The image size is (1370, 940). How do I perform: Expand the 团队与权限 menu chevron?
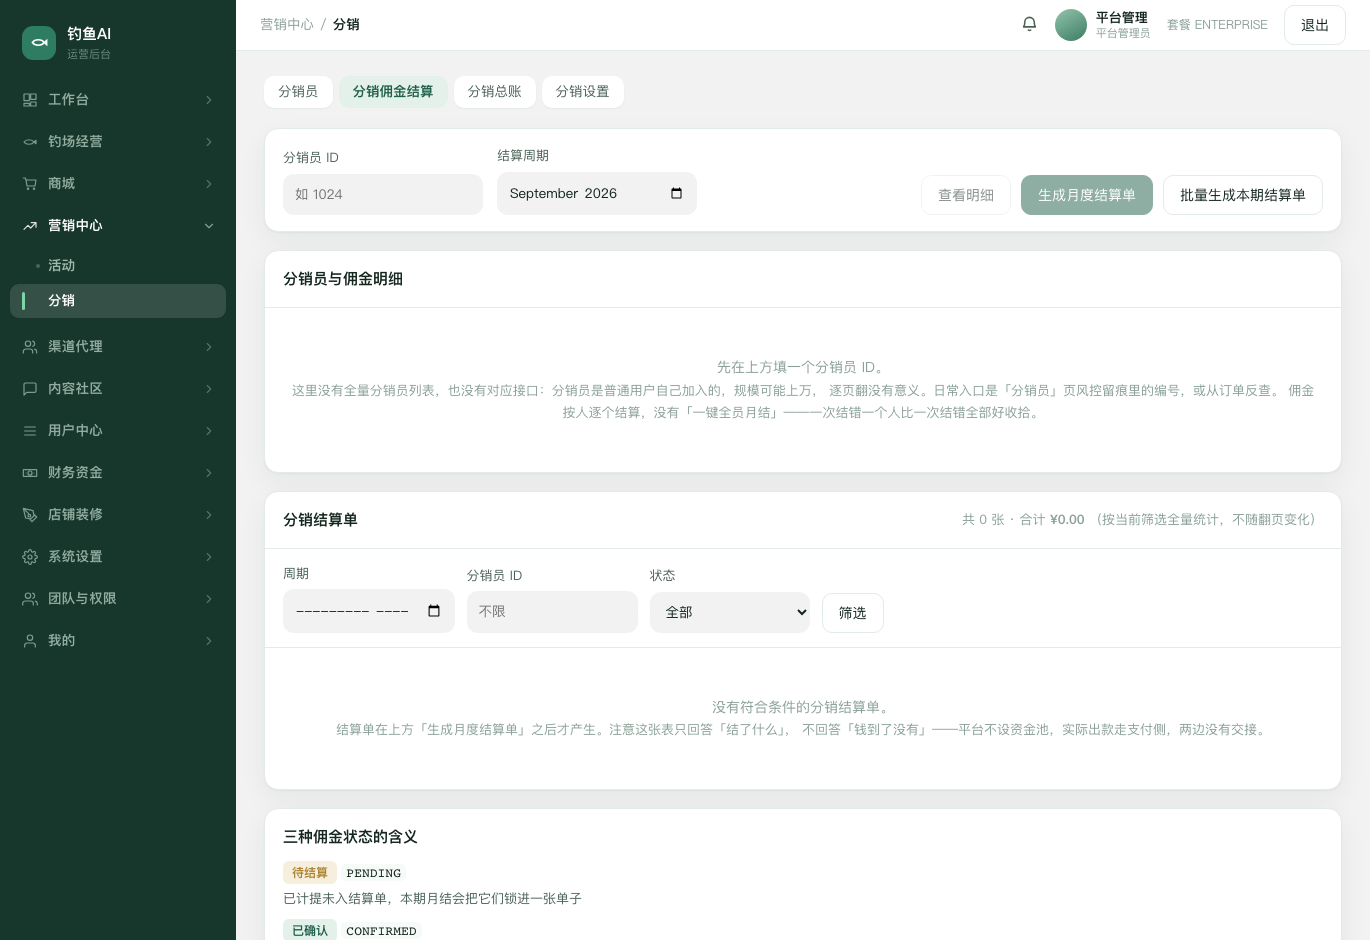click(209, 599)
